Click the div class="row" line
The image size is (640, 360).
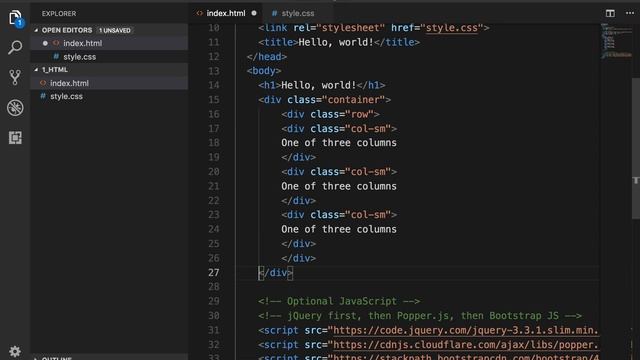click(330, 114)
